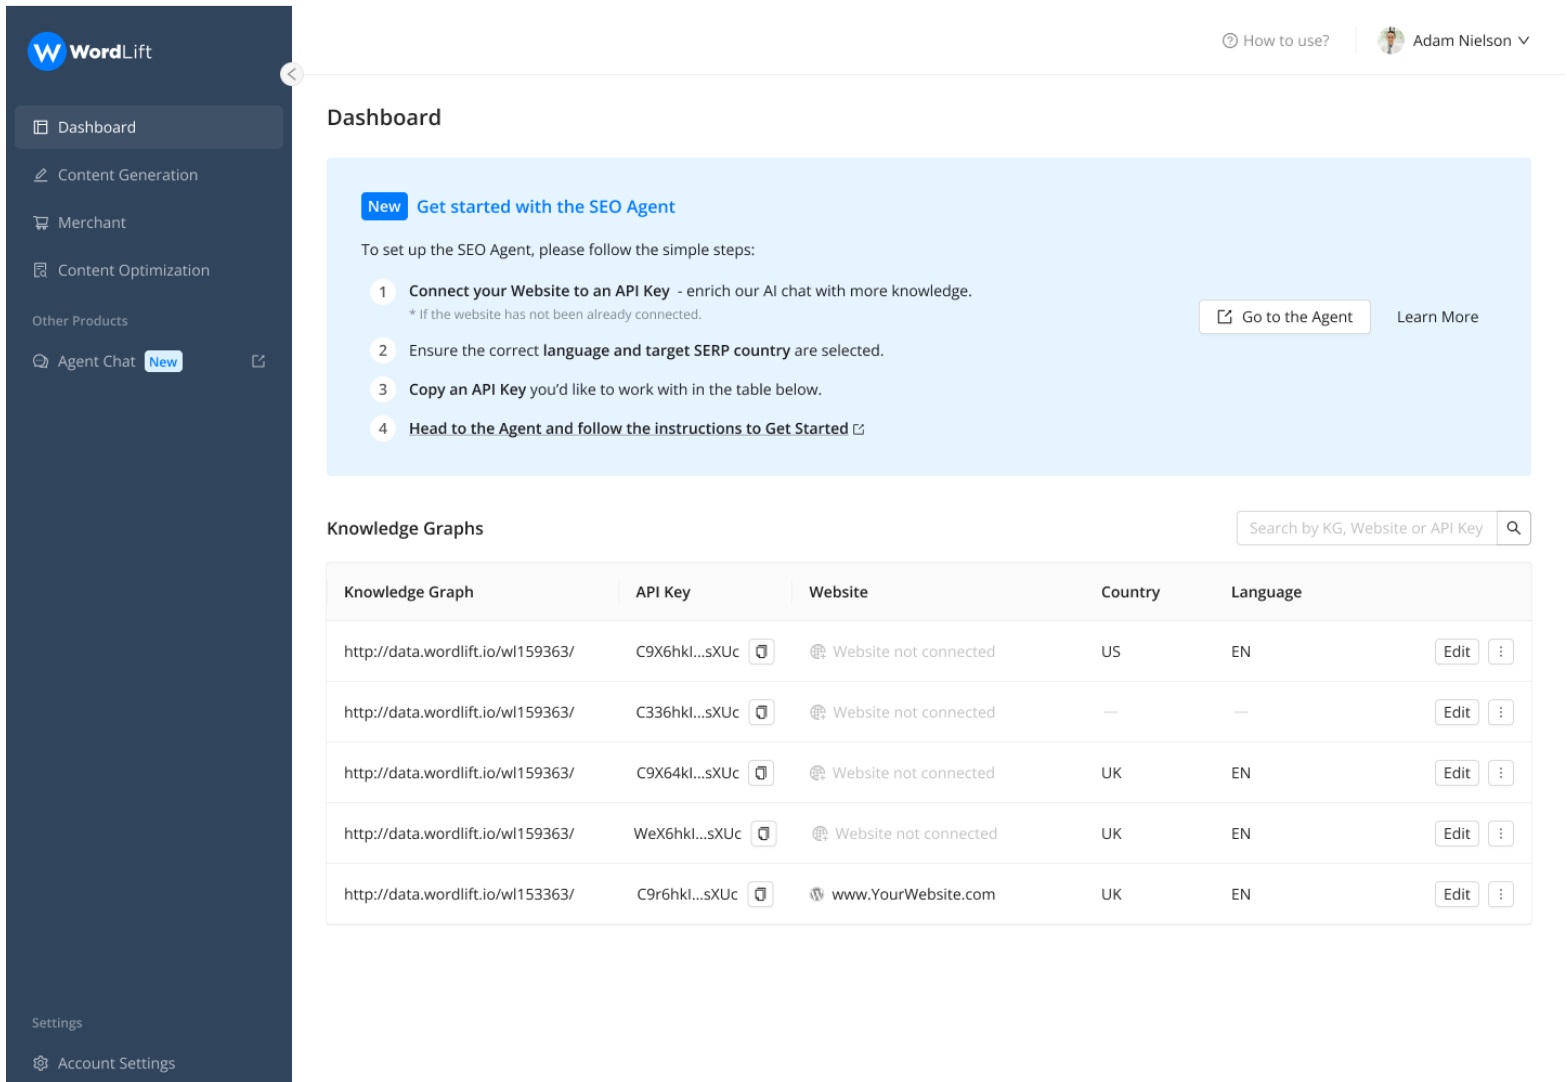This screenshot has height=1082, width=1567.
Task: Click API key text WeX6hkI...sXUc
Action: click(688, 834)
